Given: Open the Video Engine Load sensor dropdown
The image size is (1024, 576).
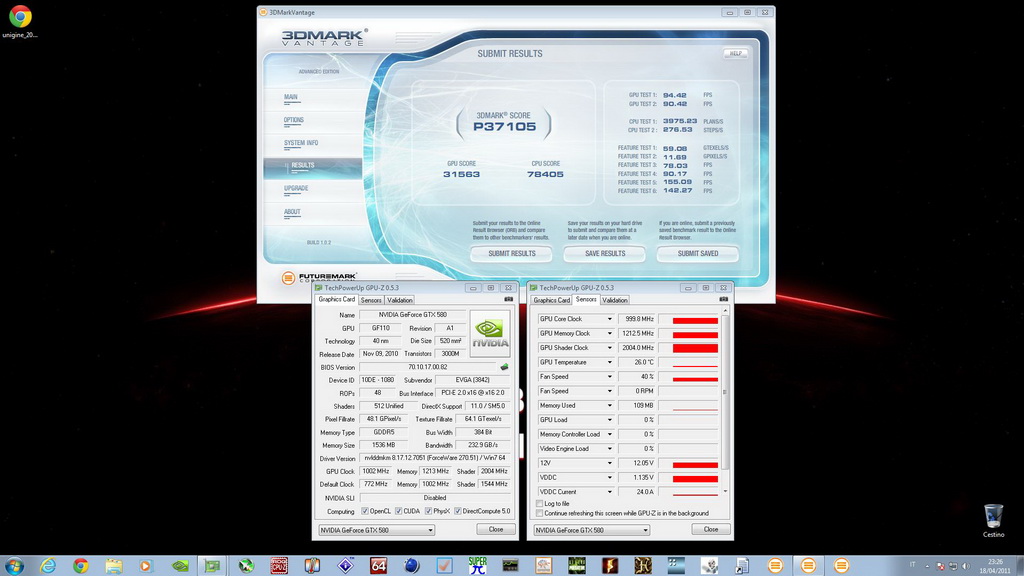Looking at the screenshot, I should [609, 449].
